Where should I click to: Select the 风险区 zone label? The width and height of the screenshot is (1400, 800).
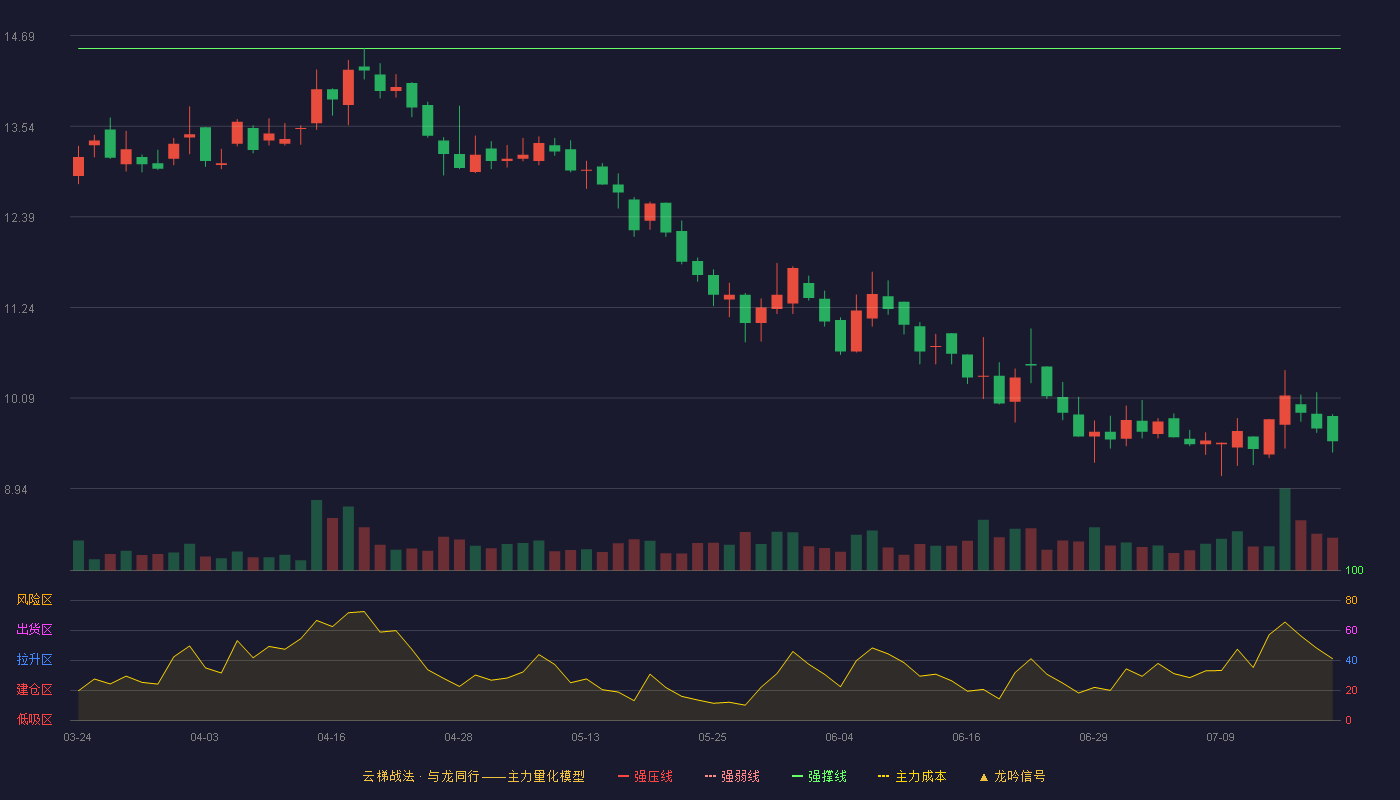click(x=34, y=600)
